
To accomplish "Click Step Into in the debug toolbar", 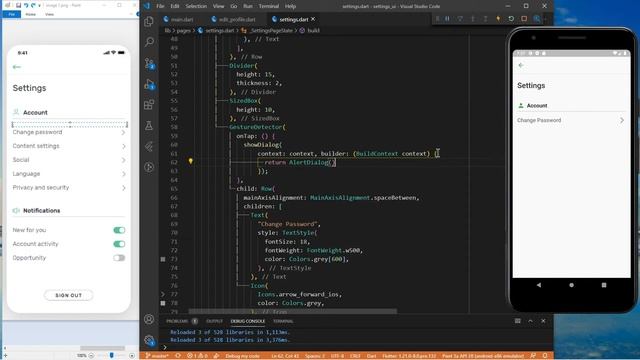I will coord(473,19).
